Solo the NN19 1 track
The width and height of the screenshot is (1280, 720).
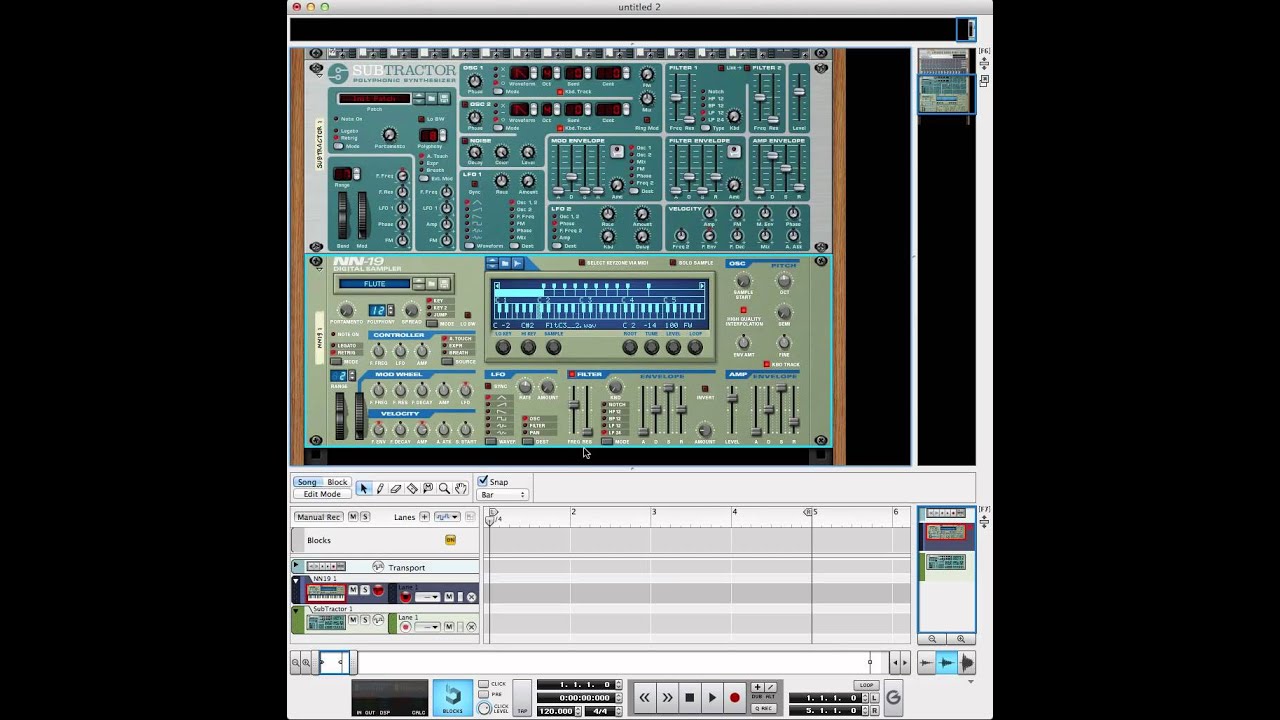pos(365,591)
